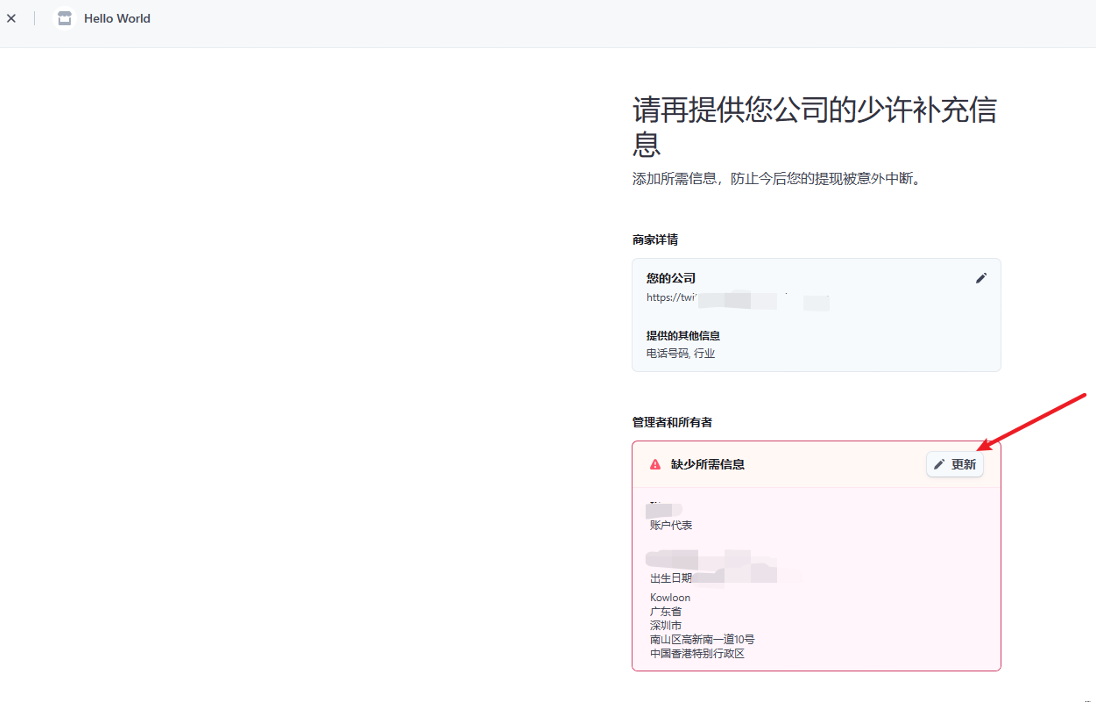This screenshot has height=708, width=1096.
Task: Select the Hello World account name
Action: point(117,18)
